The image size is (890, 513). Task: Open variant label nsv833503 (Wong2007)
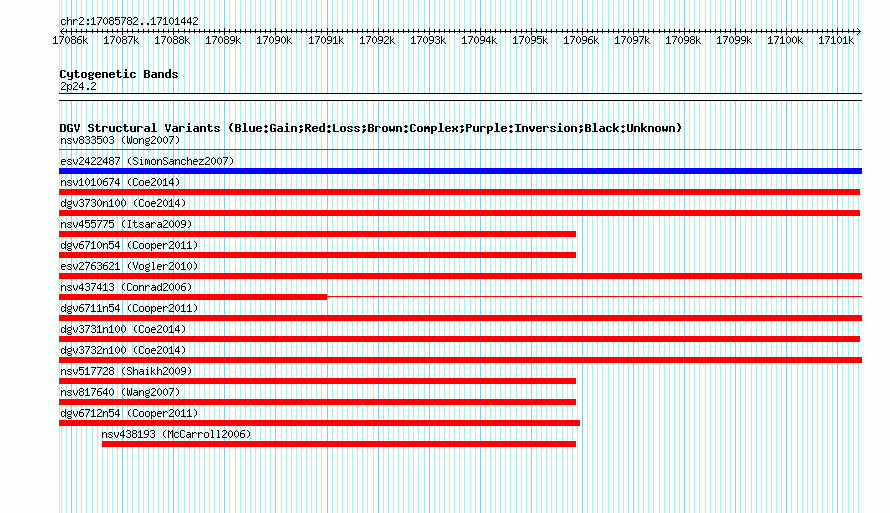coord(120,140)
